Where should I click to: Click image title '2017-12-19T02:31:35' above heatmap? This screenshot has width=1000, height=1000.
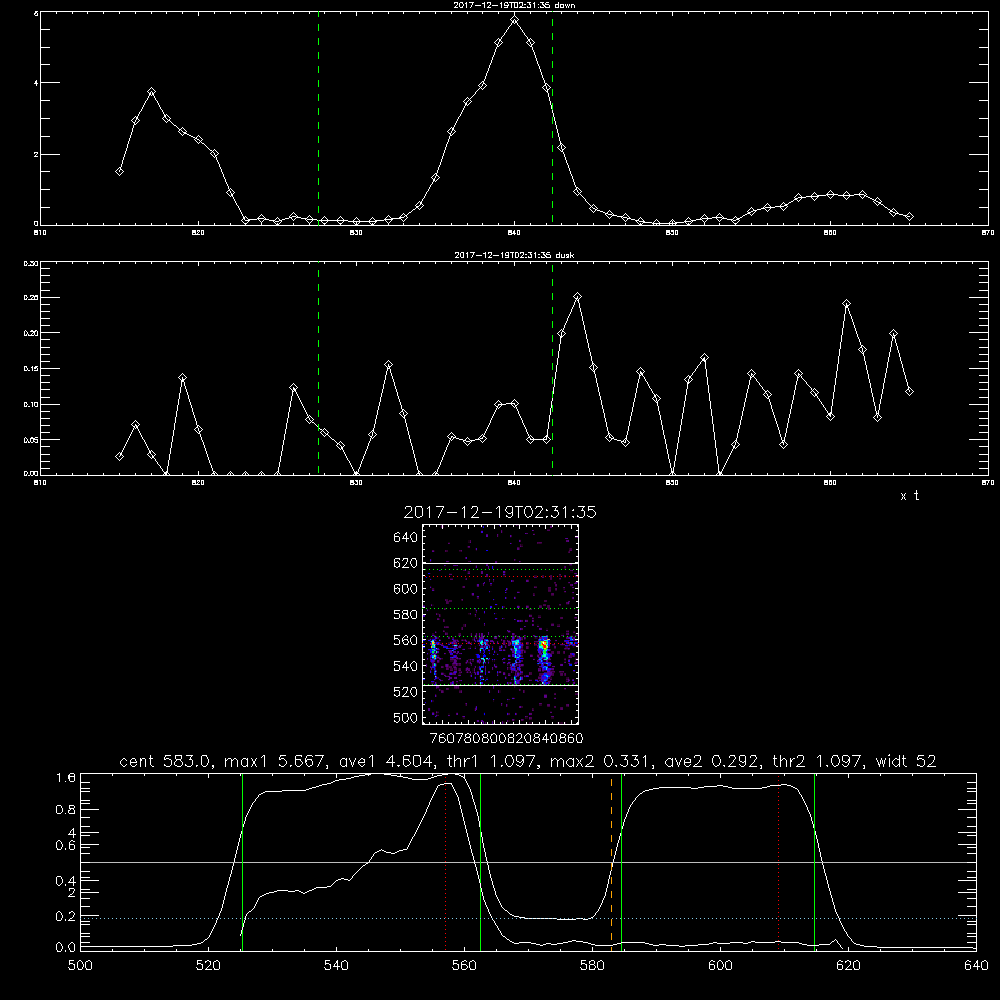pos(500,512)
